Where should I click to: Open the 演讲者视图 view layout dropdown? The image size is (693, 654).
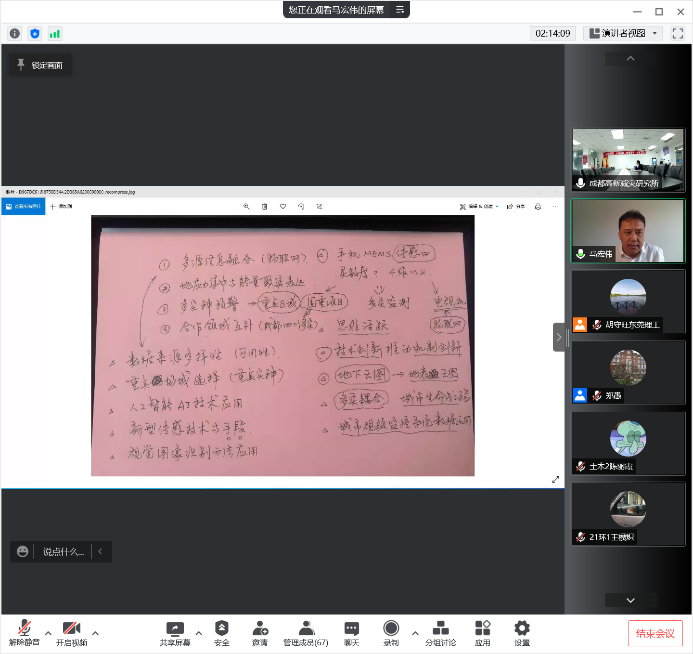pos(624,33)
